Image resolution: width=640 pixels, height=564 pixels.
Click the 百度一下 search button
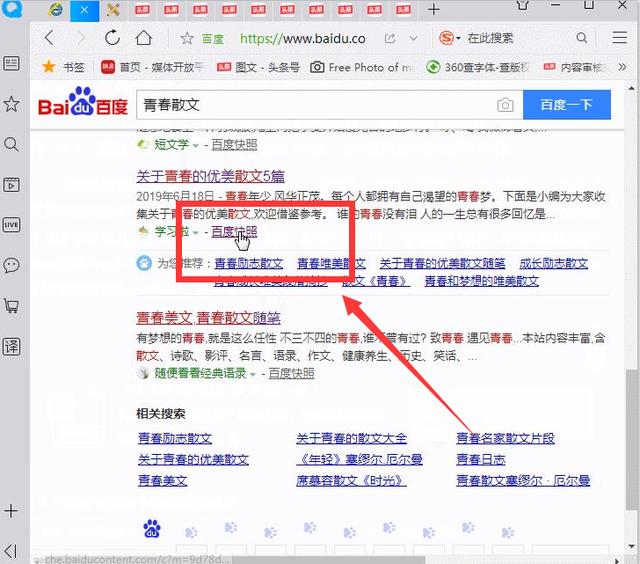567,105
